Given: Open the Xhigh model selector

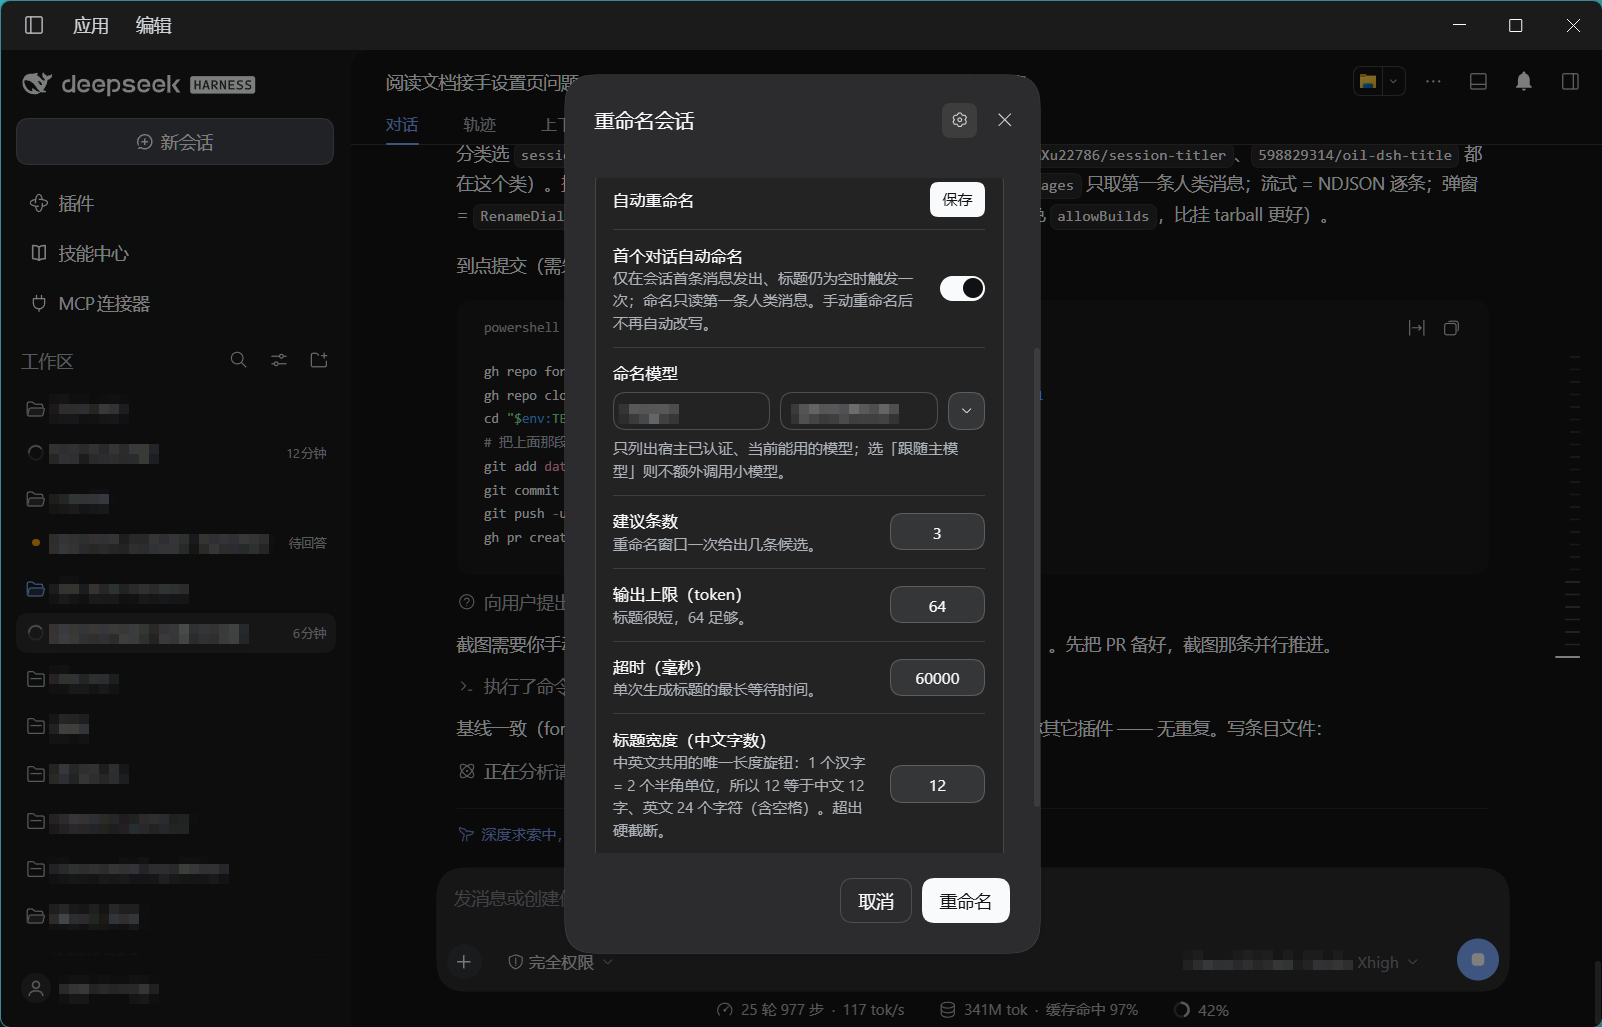Looking at the screenshot, I should tap(1387, 962).
